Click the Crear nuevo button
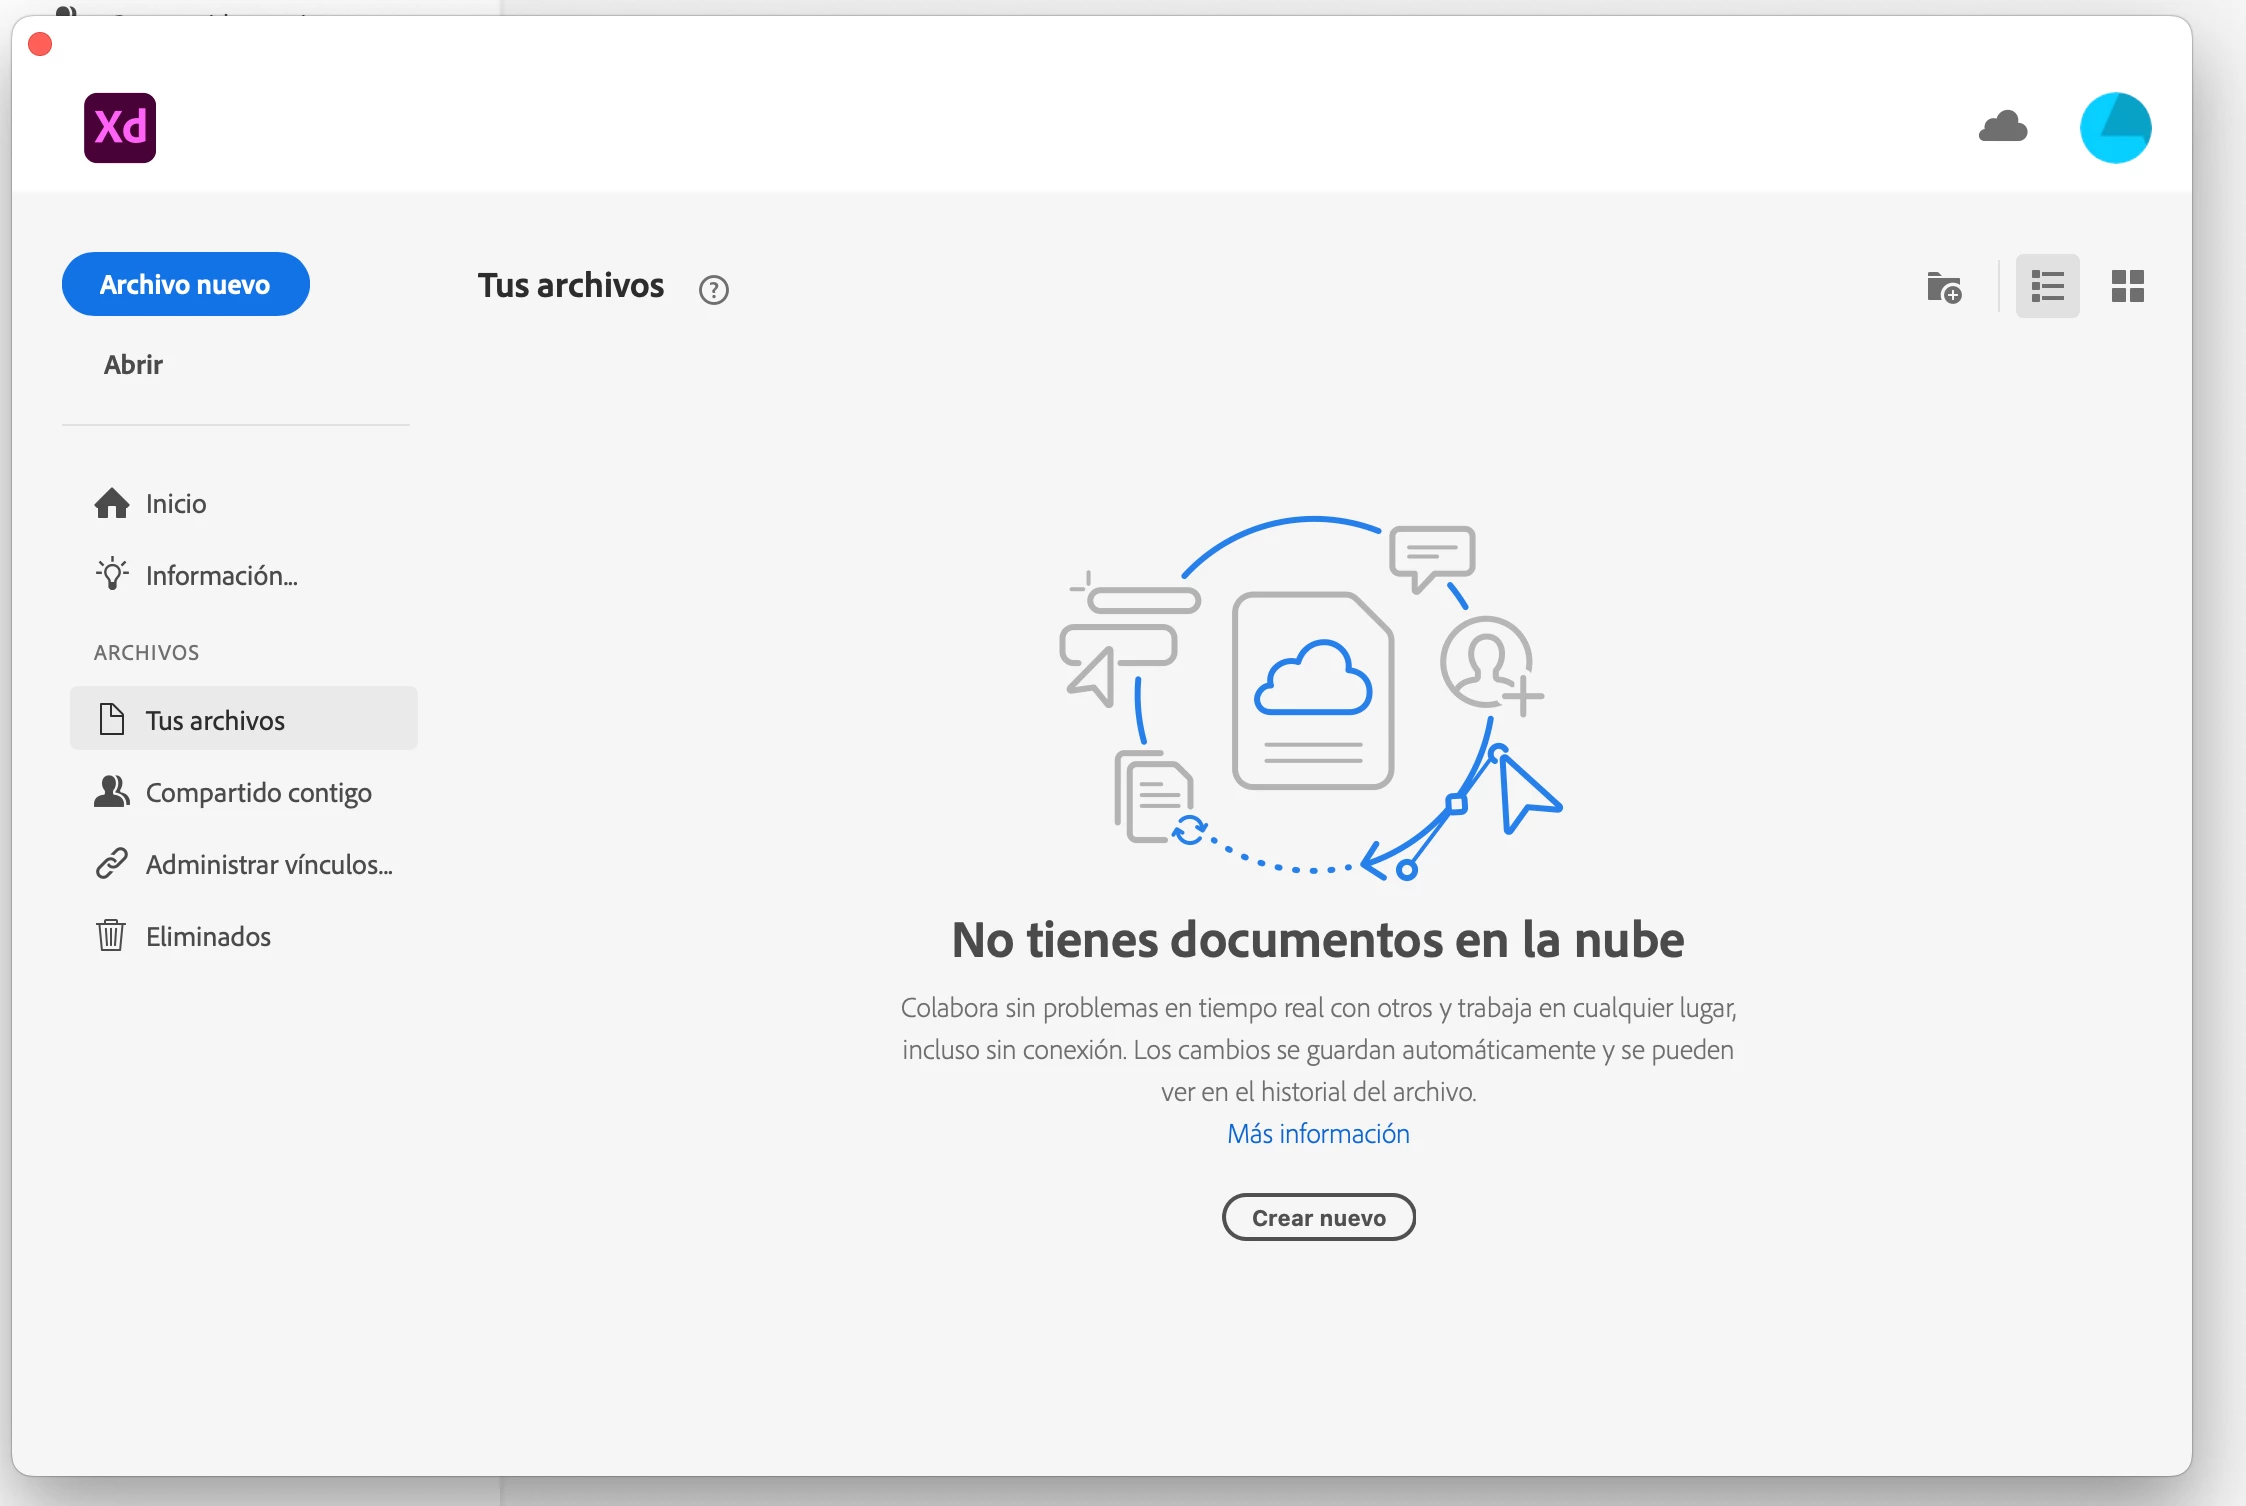 pos(1318,1218)
